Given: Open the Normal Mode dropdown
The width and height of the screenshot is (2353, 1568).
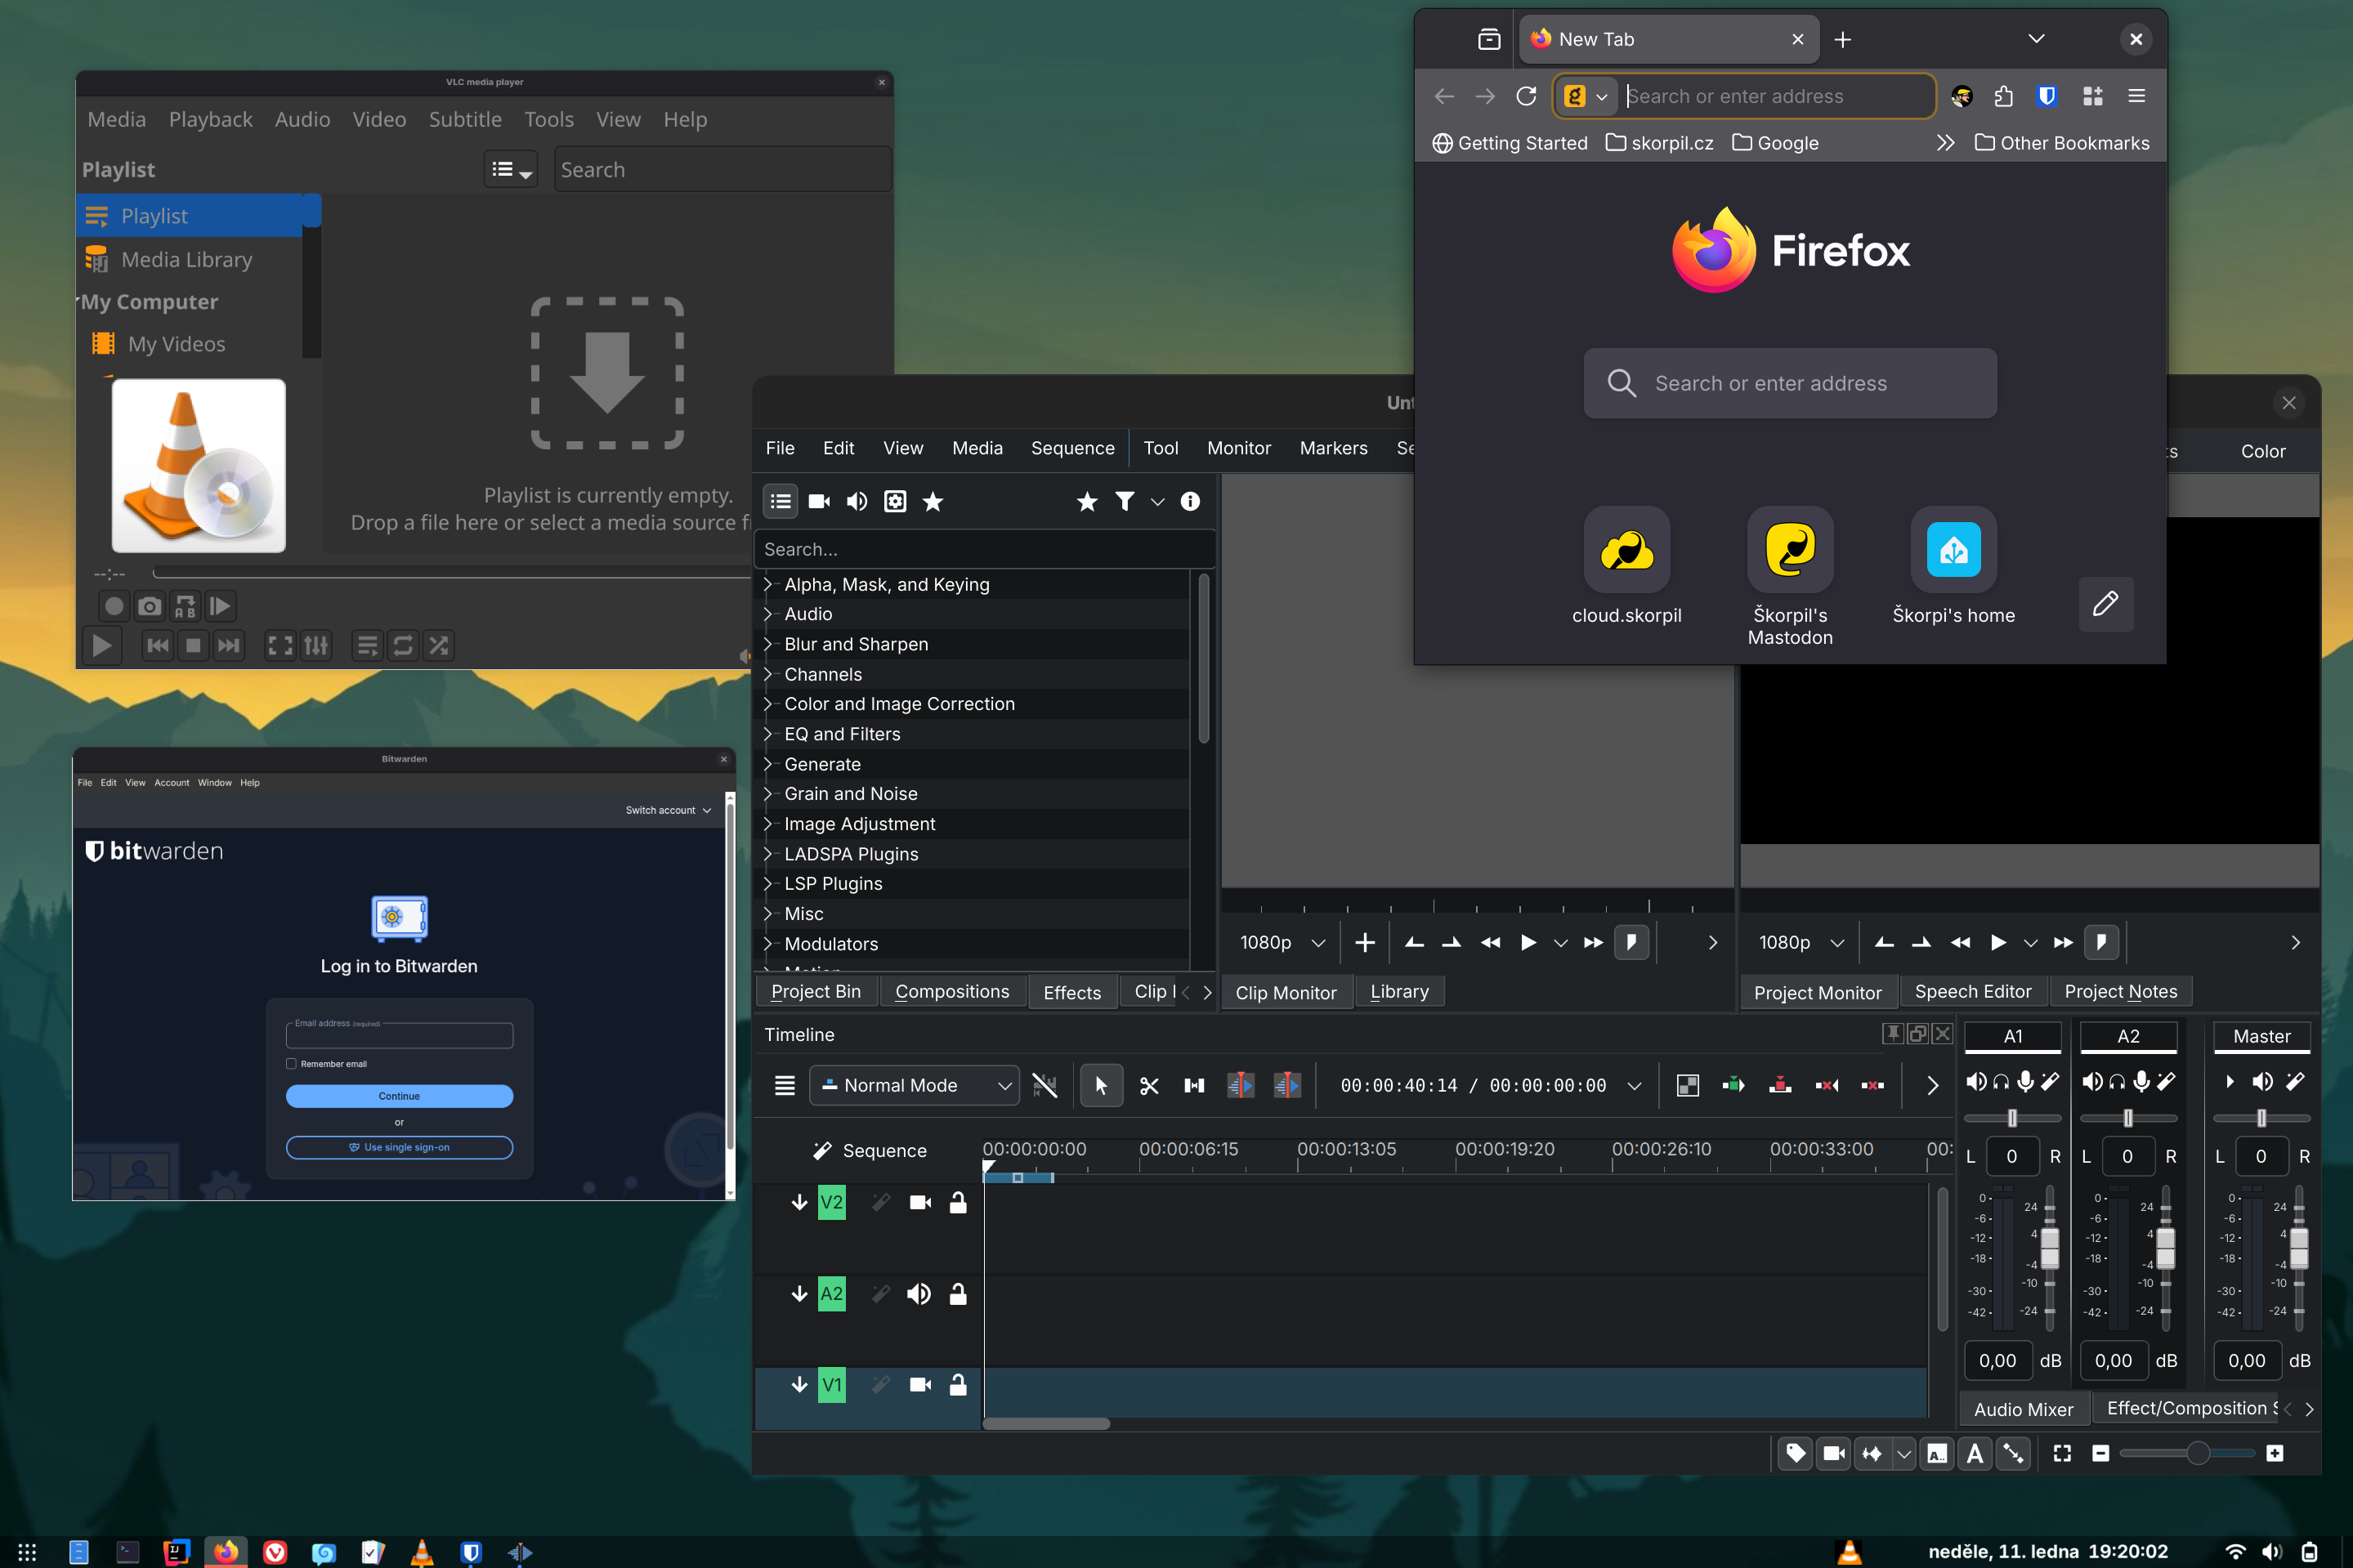Looking at the screenshot, I should [x=914, y=1086].
